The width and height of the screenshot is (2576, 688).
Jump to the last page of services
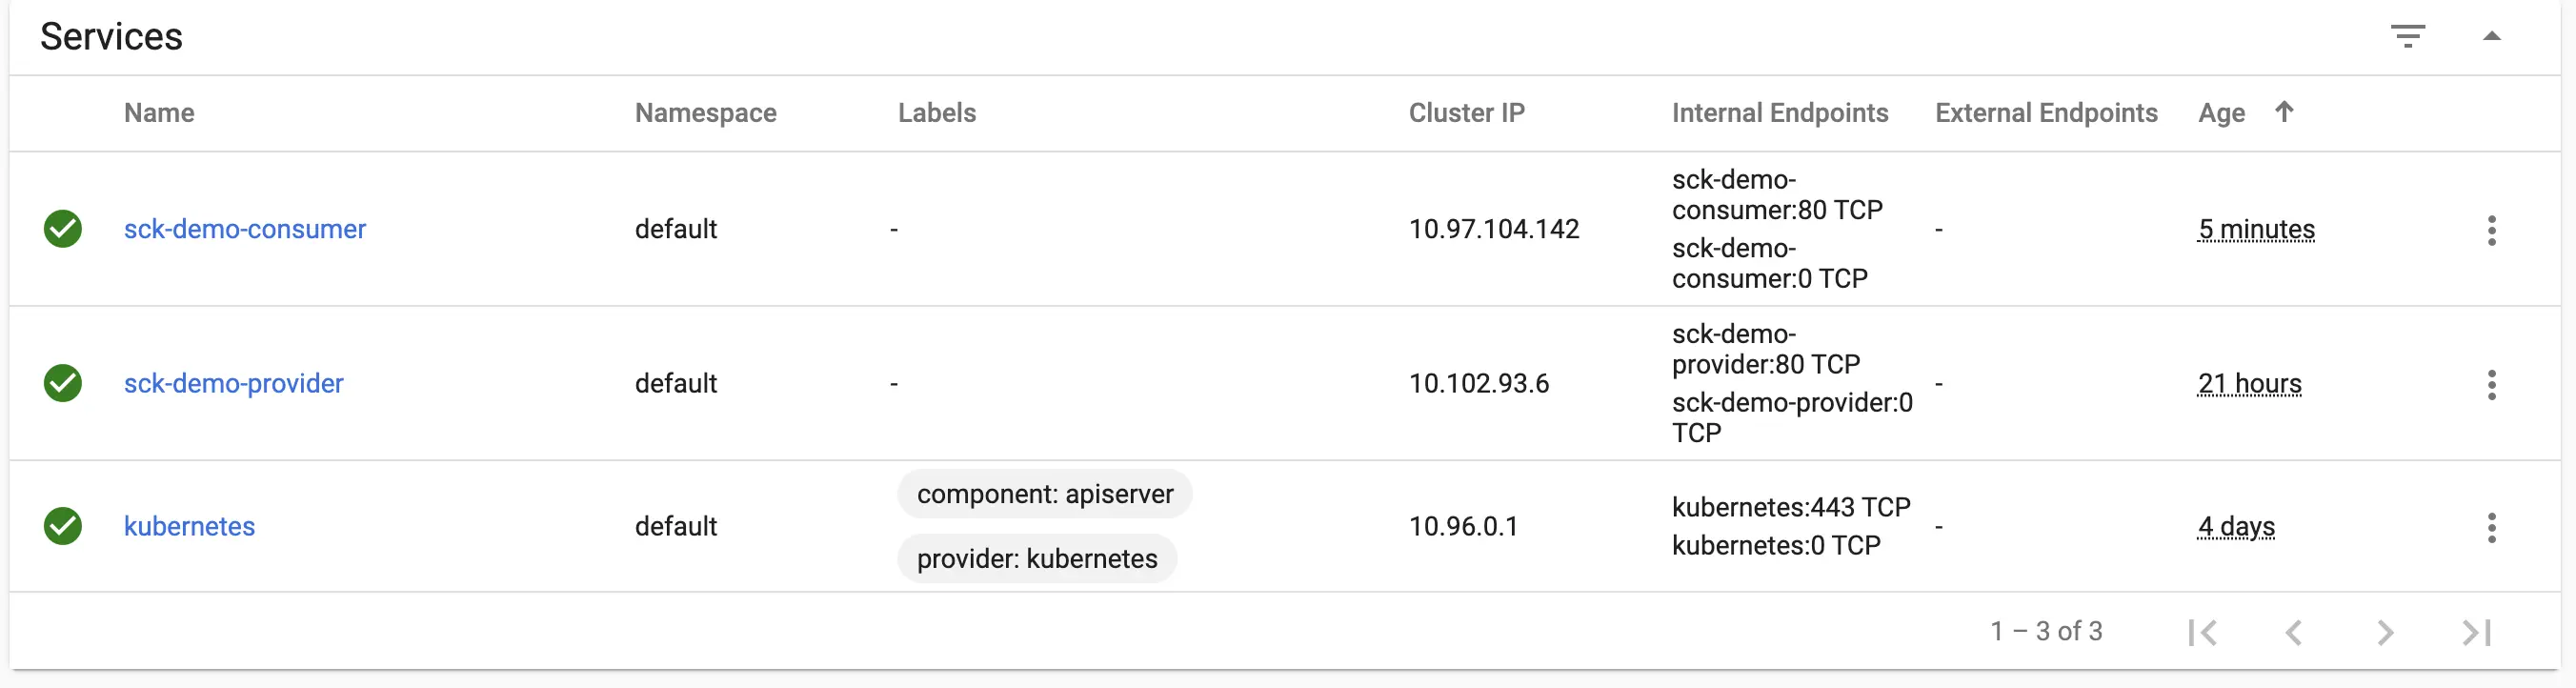point(2476,632)
